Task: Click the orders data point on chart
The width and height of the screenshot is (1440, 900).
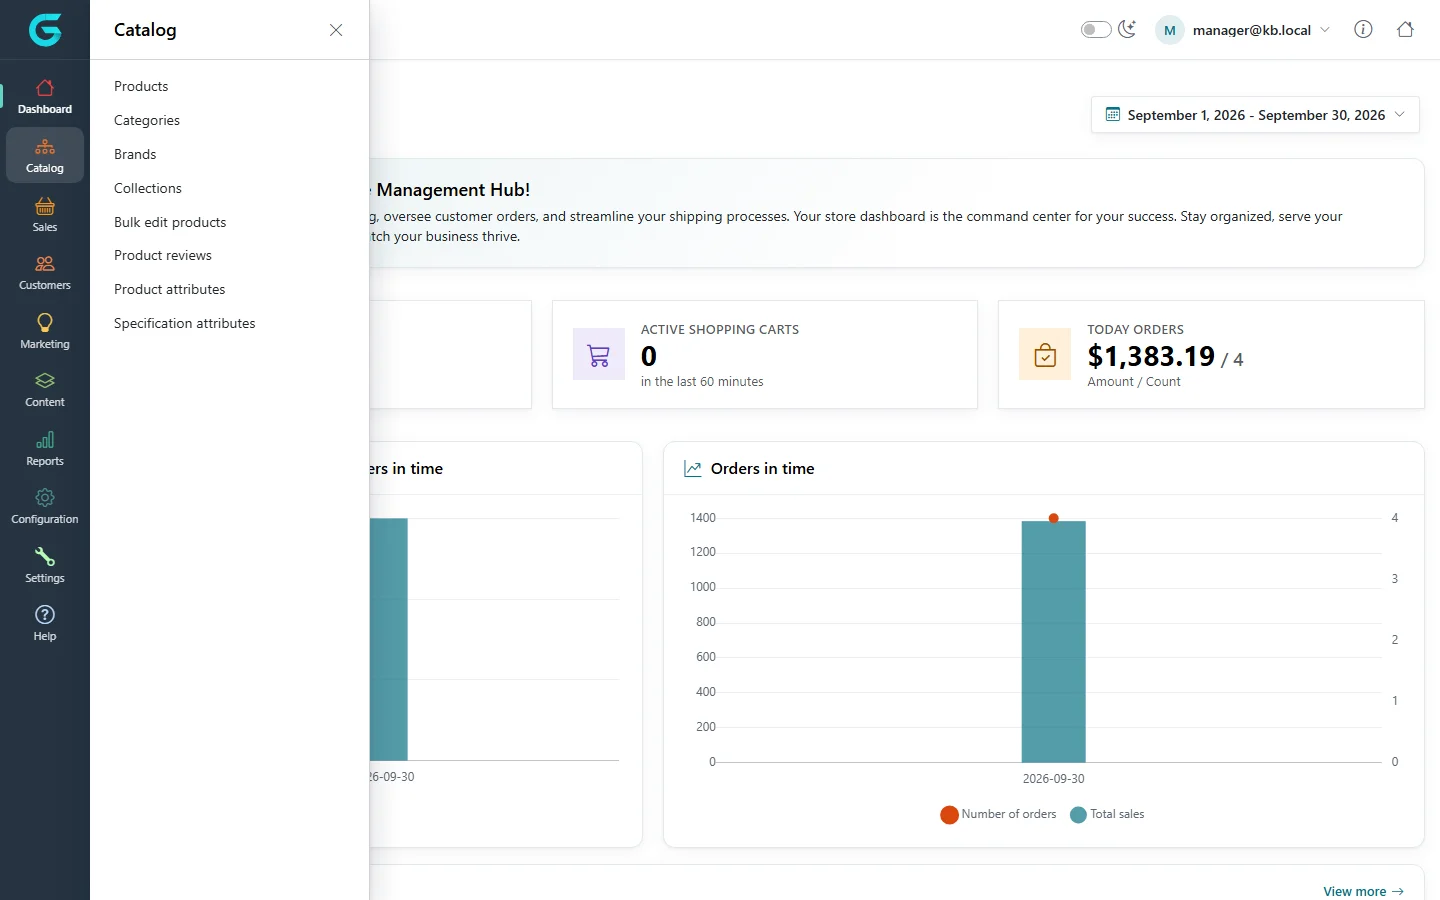Action: pyautogui.click(x=1054, y=518)
